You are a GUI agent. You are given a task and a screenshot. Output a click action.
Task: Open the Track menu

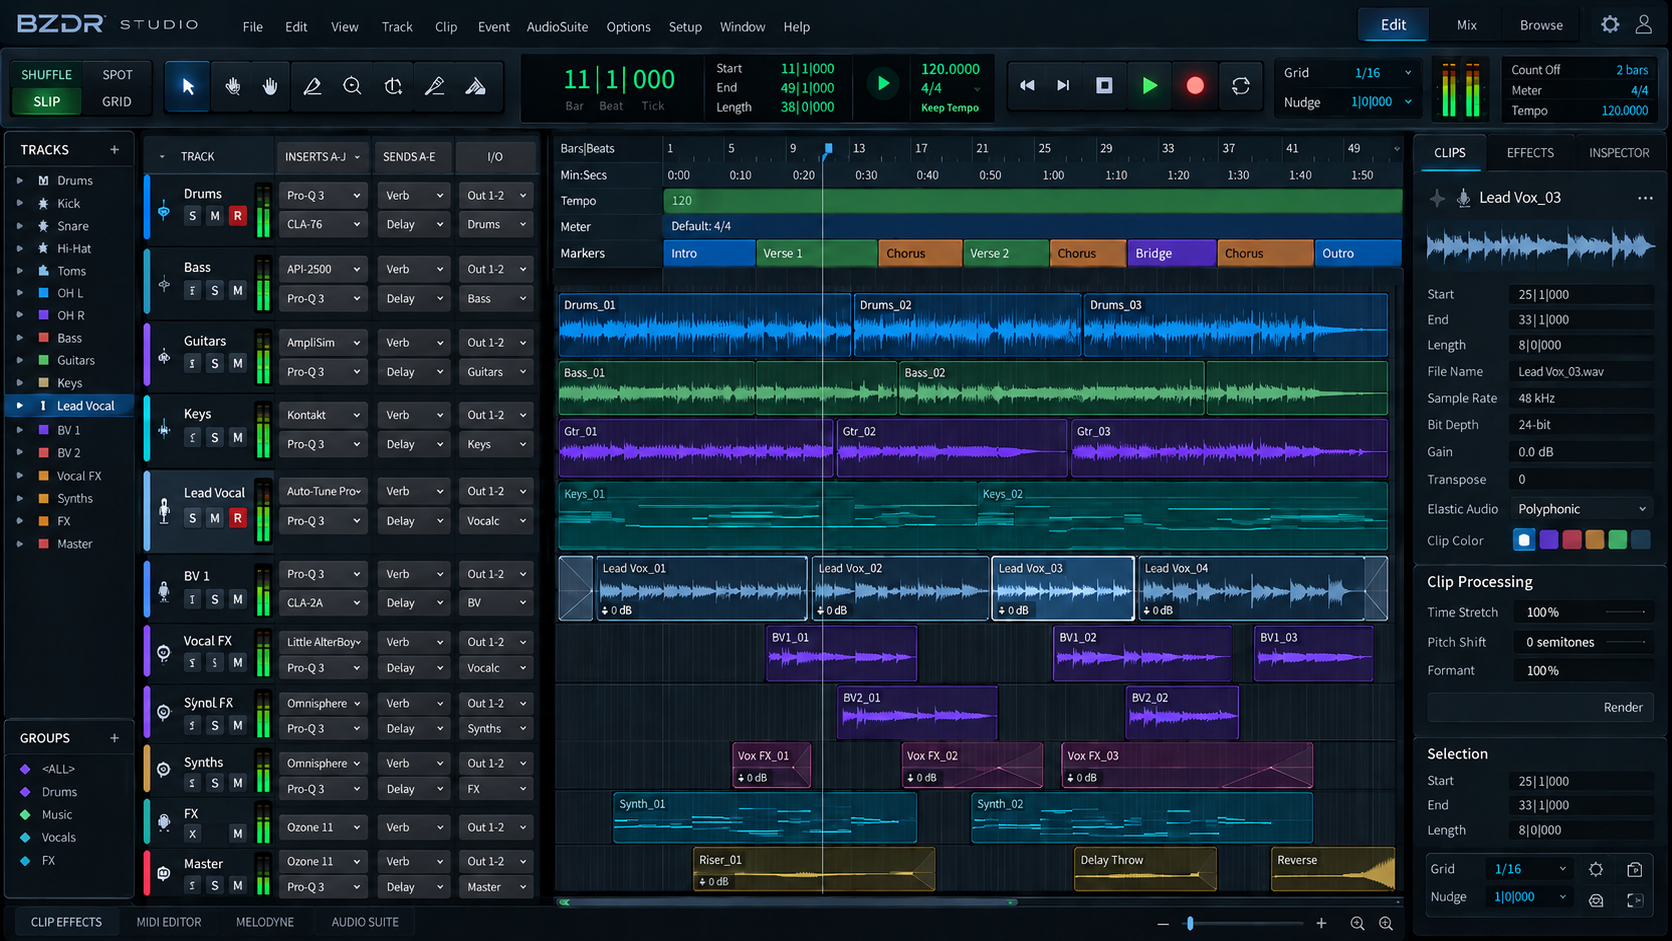(x=397, y=27)
